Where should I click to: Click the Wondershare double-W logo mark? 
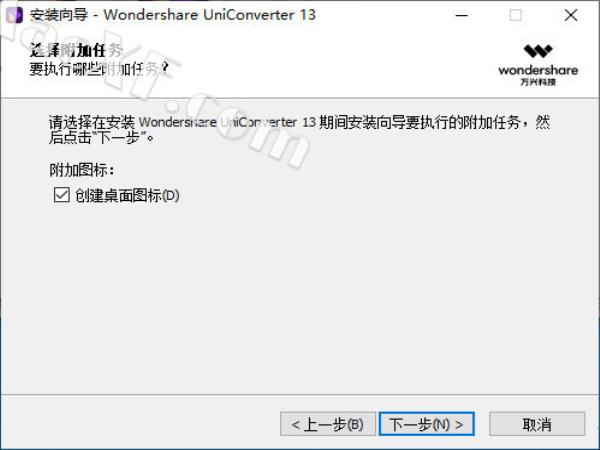(x=538, y=51)
